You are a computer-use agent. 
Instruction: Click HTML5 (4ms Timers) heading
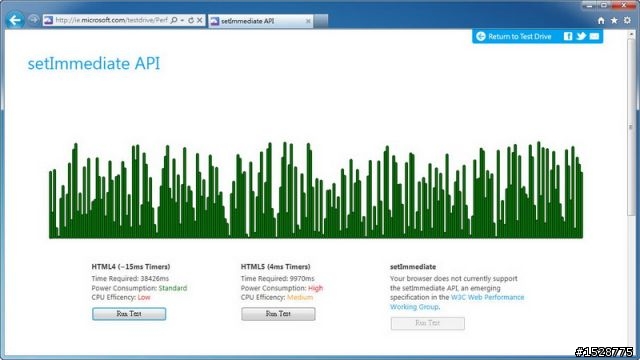(x=276, y=267)
